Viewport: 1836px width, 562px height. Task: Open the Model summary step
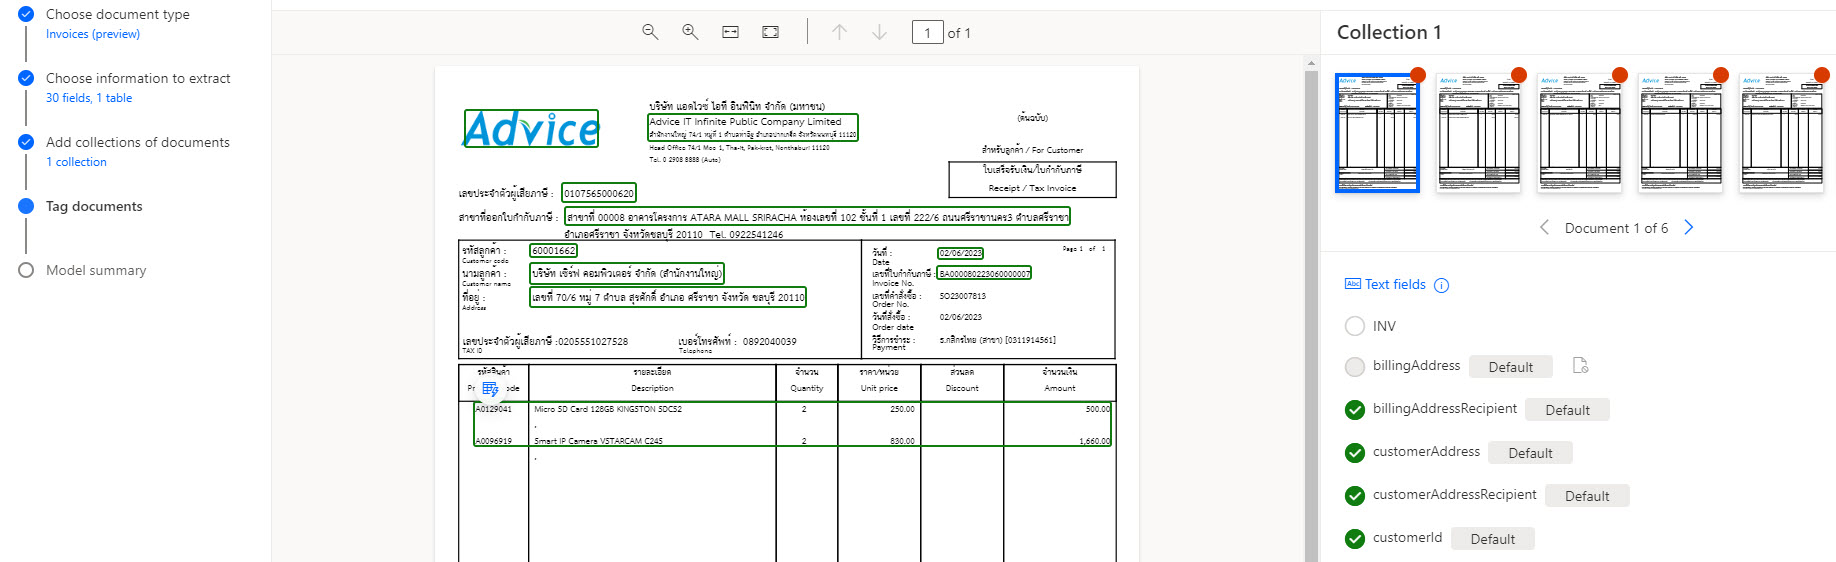(x=96, y=270)
